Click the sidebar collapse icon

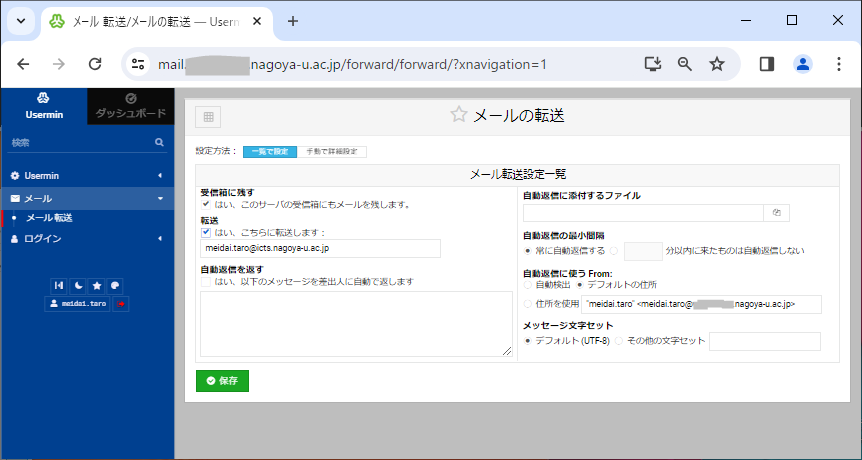pyautogui.click(x=59, y=286)
